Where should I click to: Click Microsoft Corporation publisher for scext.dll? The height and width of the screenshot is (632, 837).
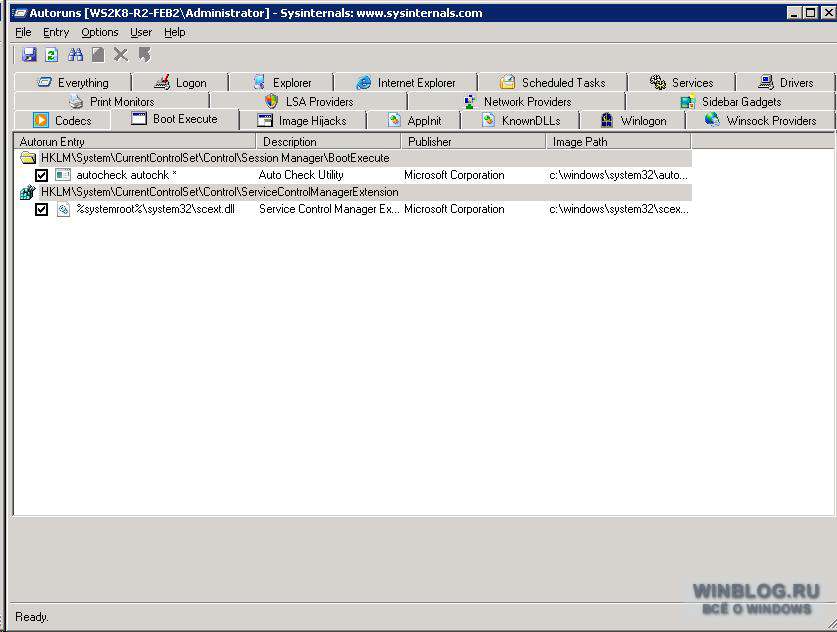(454, 209)
